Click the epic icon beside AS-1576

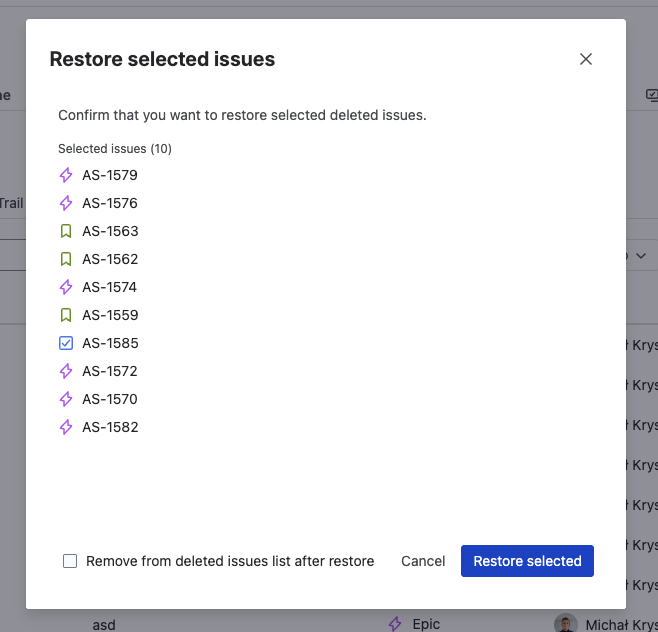point(66,203)
